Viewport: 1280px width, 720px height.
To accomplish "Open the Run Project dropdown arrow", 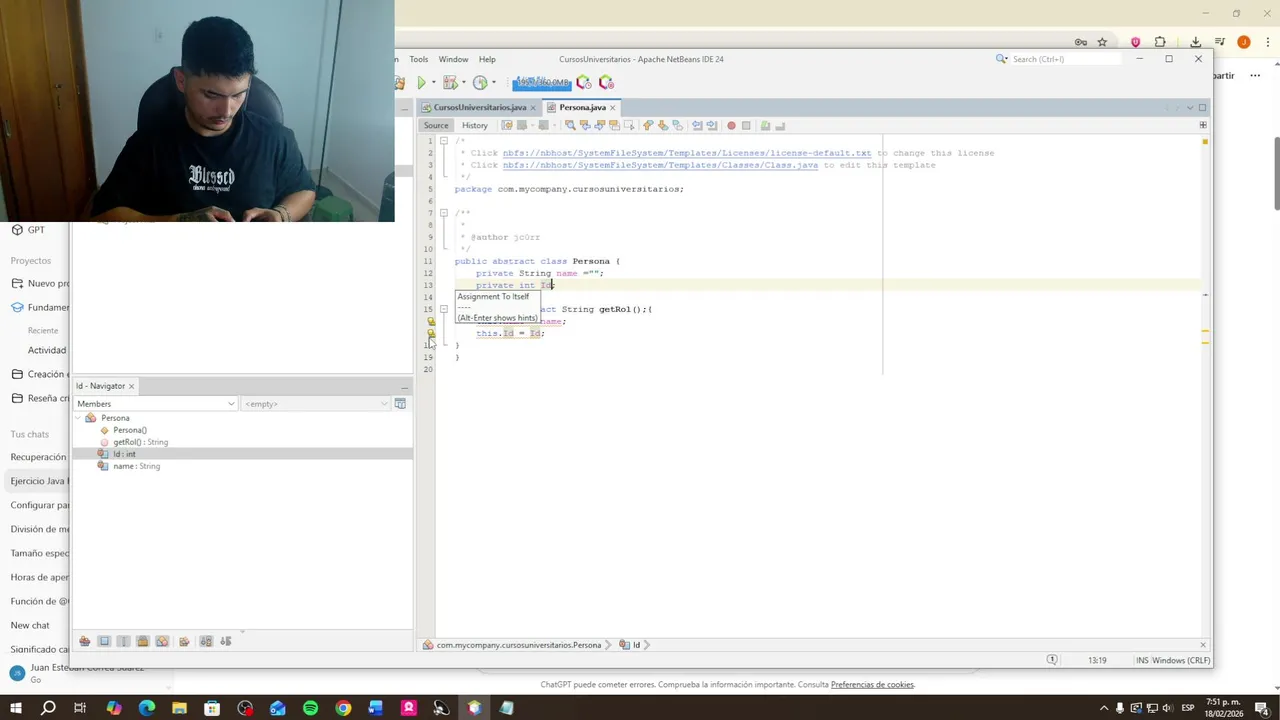I will point(433,83).
